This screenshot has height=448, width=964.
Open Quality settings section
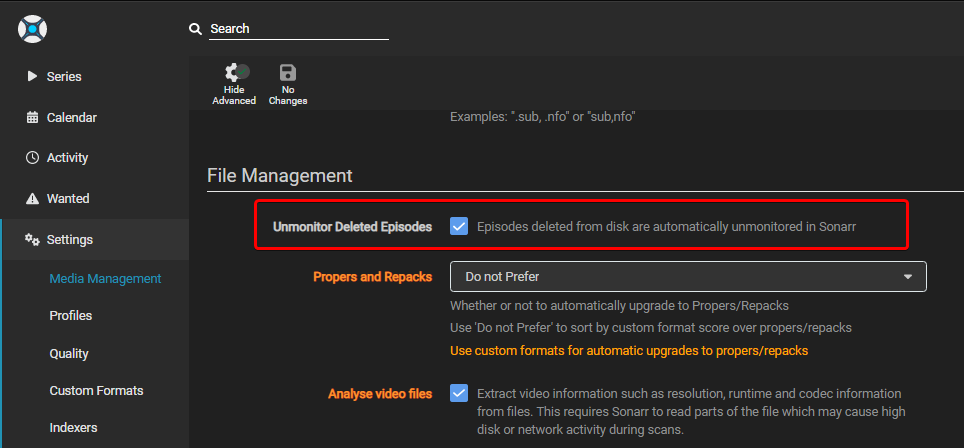pyautogui.click(x=69, y=354)
